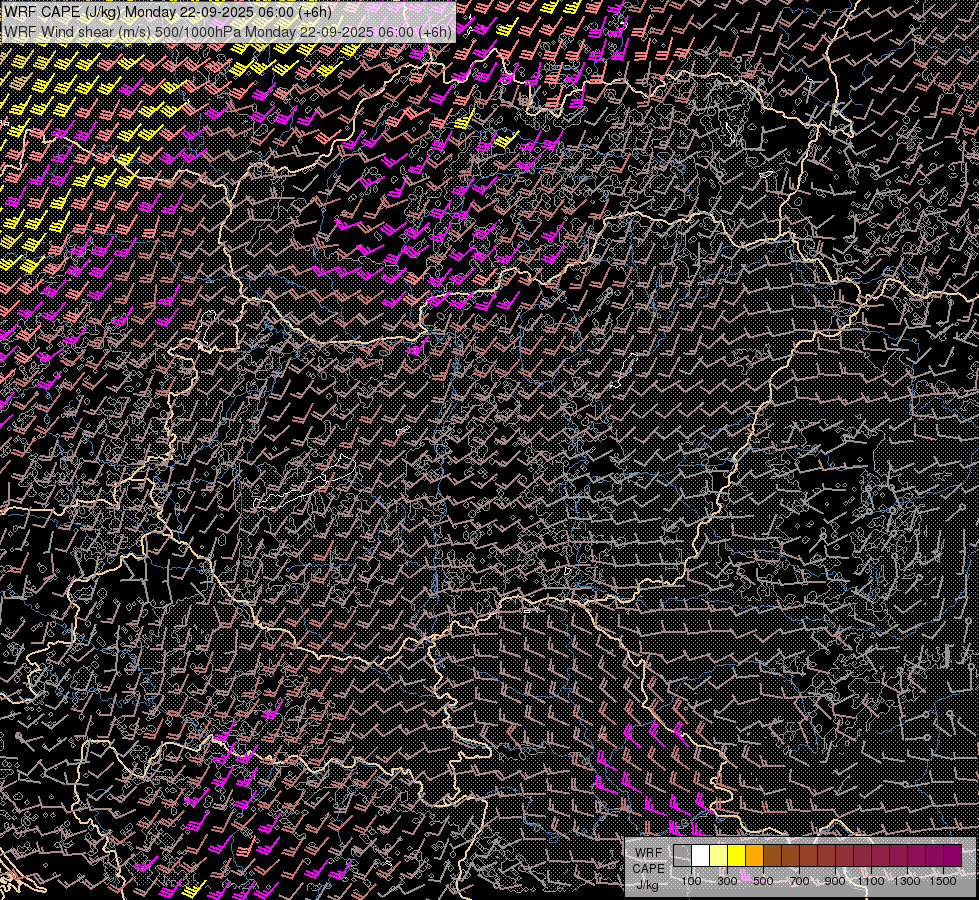The width and height of the screenshot is (979, 900).
Task: Click the "WRF CAPE J/kg" legend caption
Action: tap(648, 868)
